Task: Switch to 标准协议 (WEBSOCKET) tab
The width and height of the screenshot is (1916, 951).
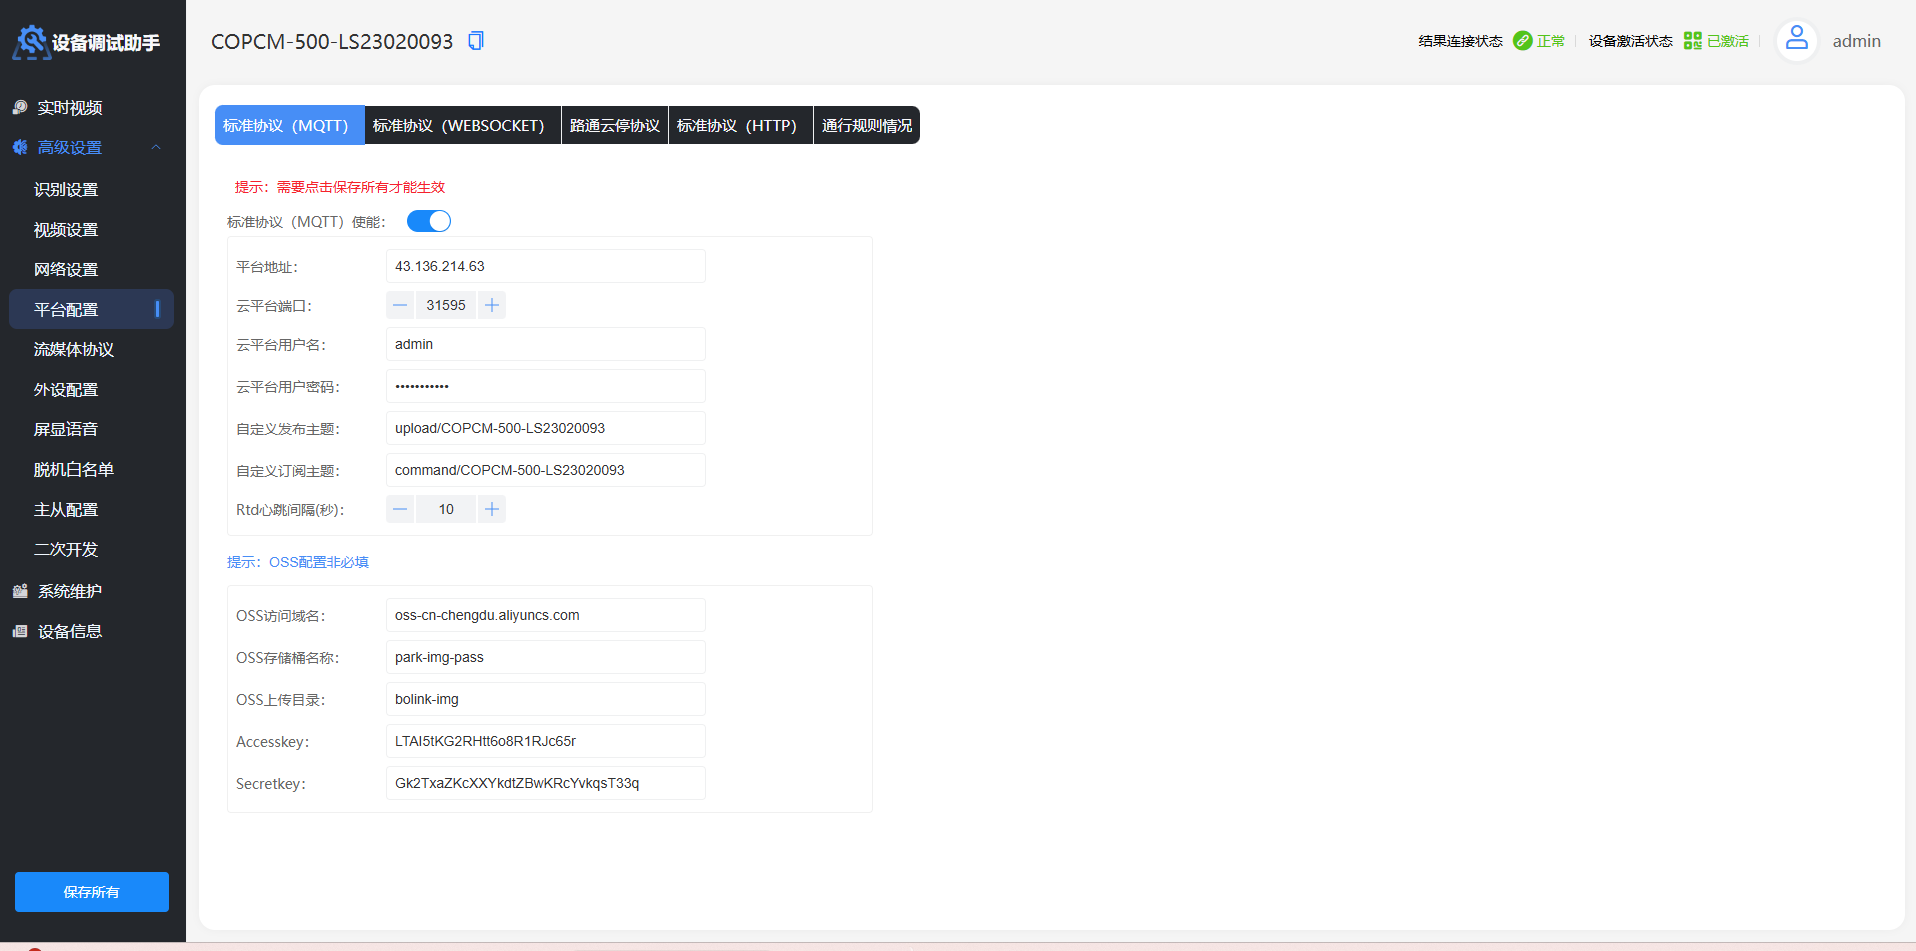Action: point(462,125)
